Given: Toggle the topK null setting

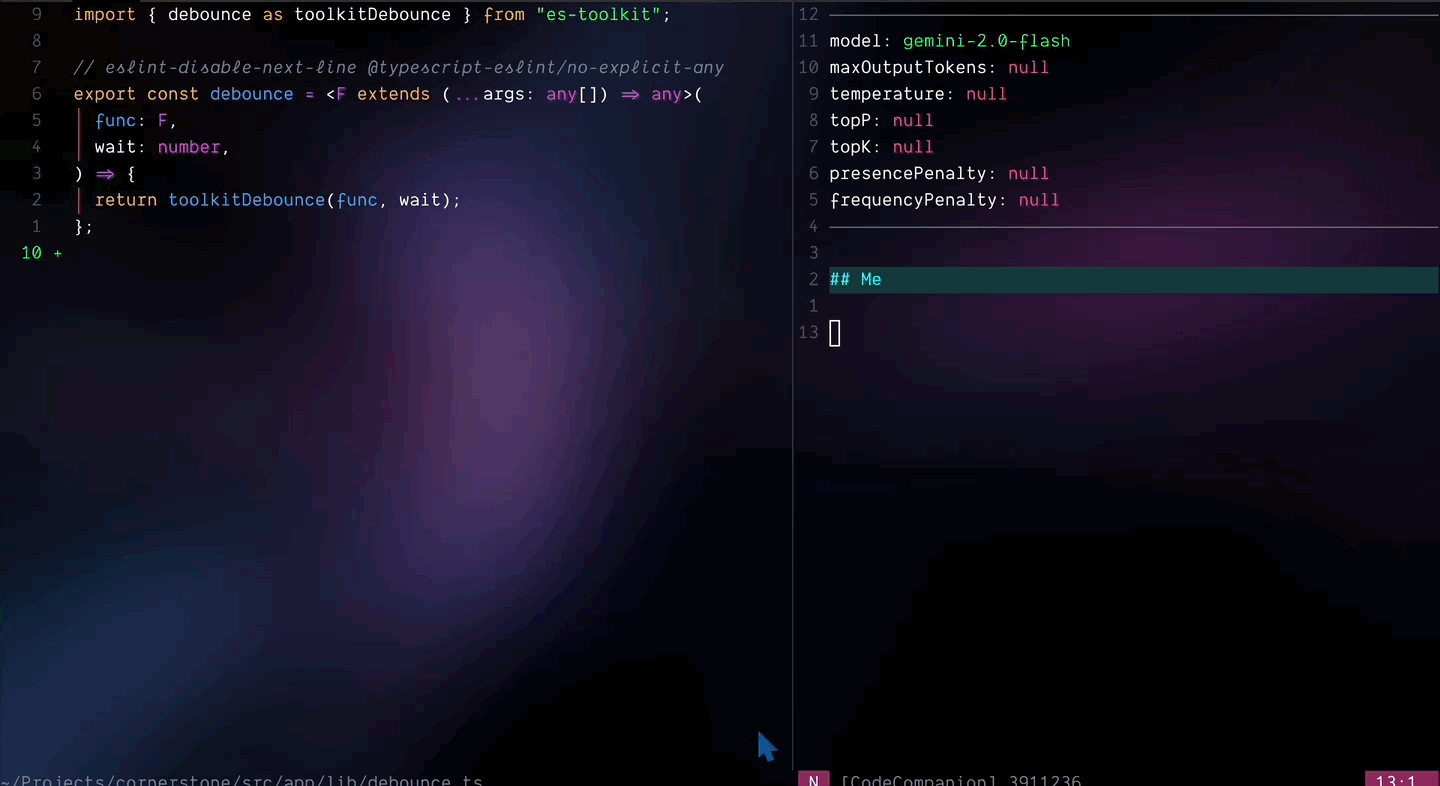Looking at the screenshot, I should 912,147.
